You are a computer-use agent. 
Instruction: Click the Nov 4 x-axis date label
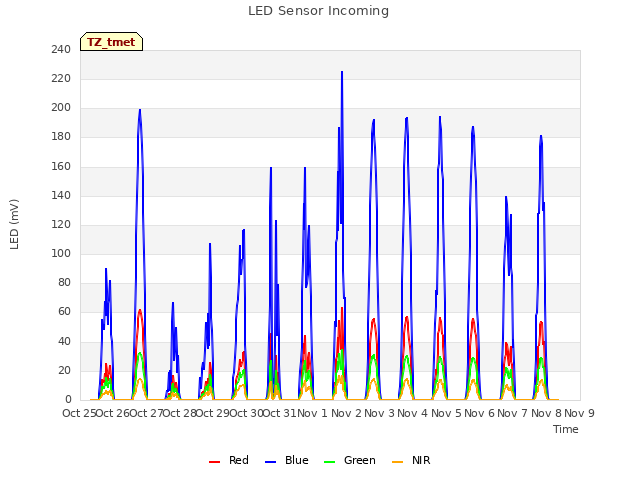(413, 413)
